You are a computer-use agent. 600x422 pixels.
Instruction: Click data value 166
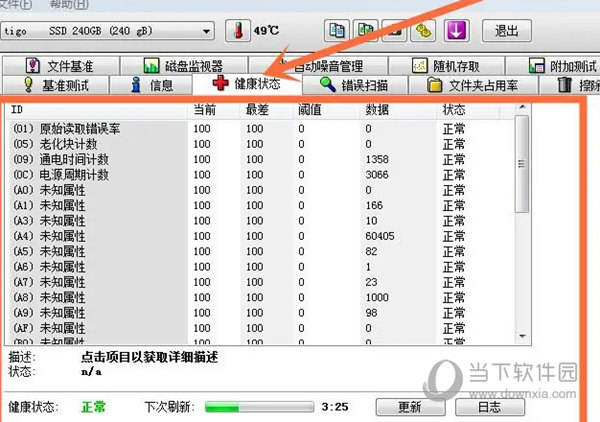pos(374,205)
